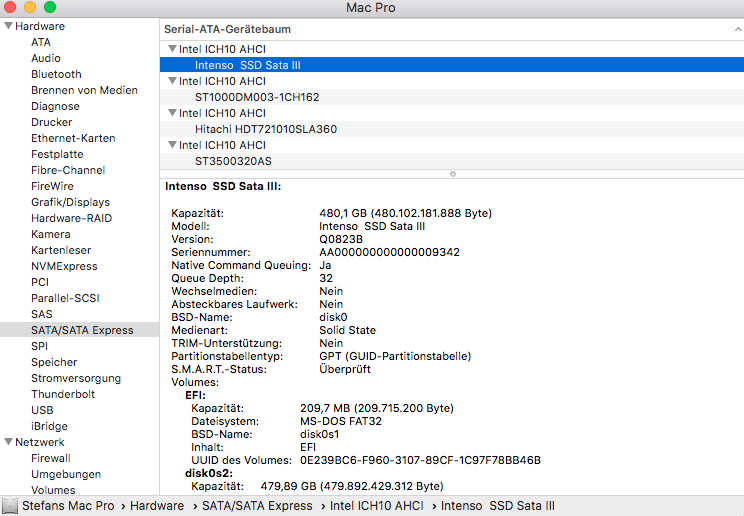Collapse Intel ICH10 AHCI above ST3500320AS

click(173, 144)
